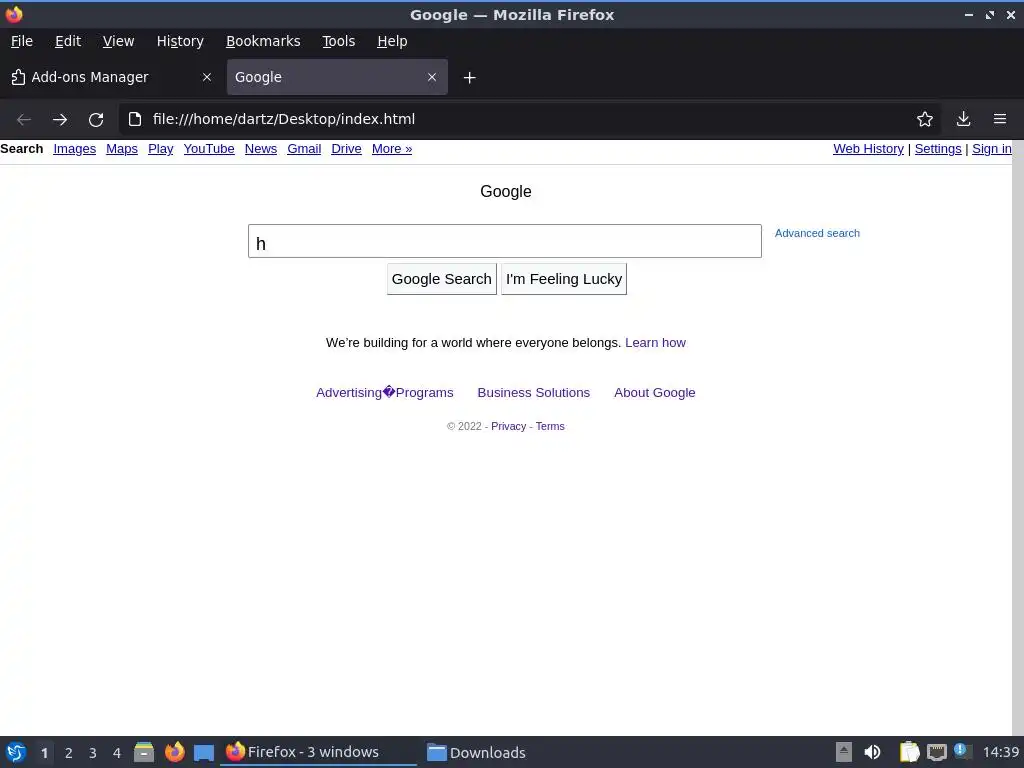Open the About Google link
The height and width of the screenshot is (768, 1024).
(x=654, y=392)
